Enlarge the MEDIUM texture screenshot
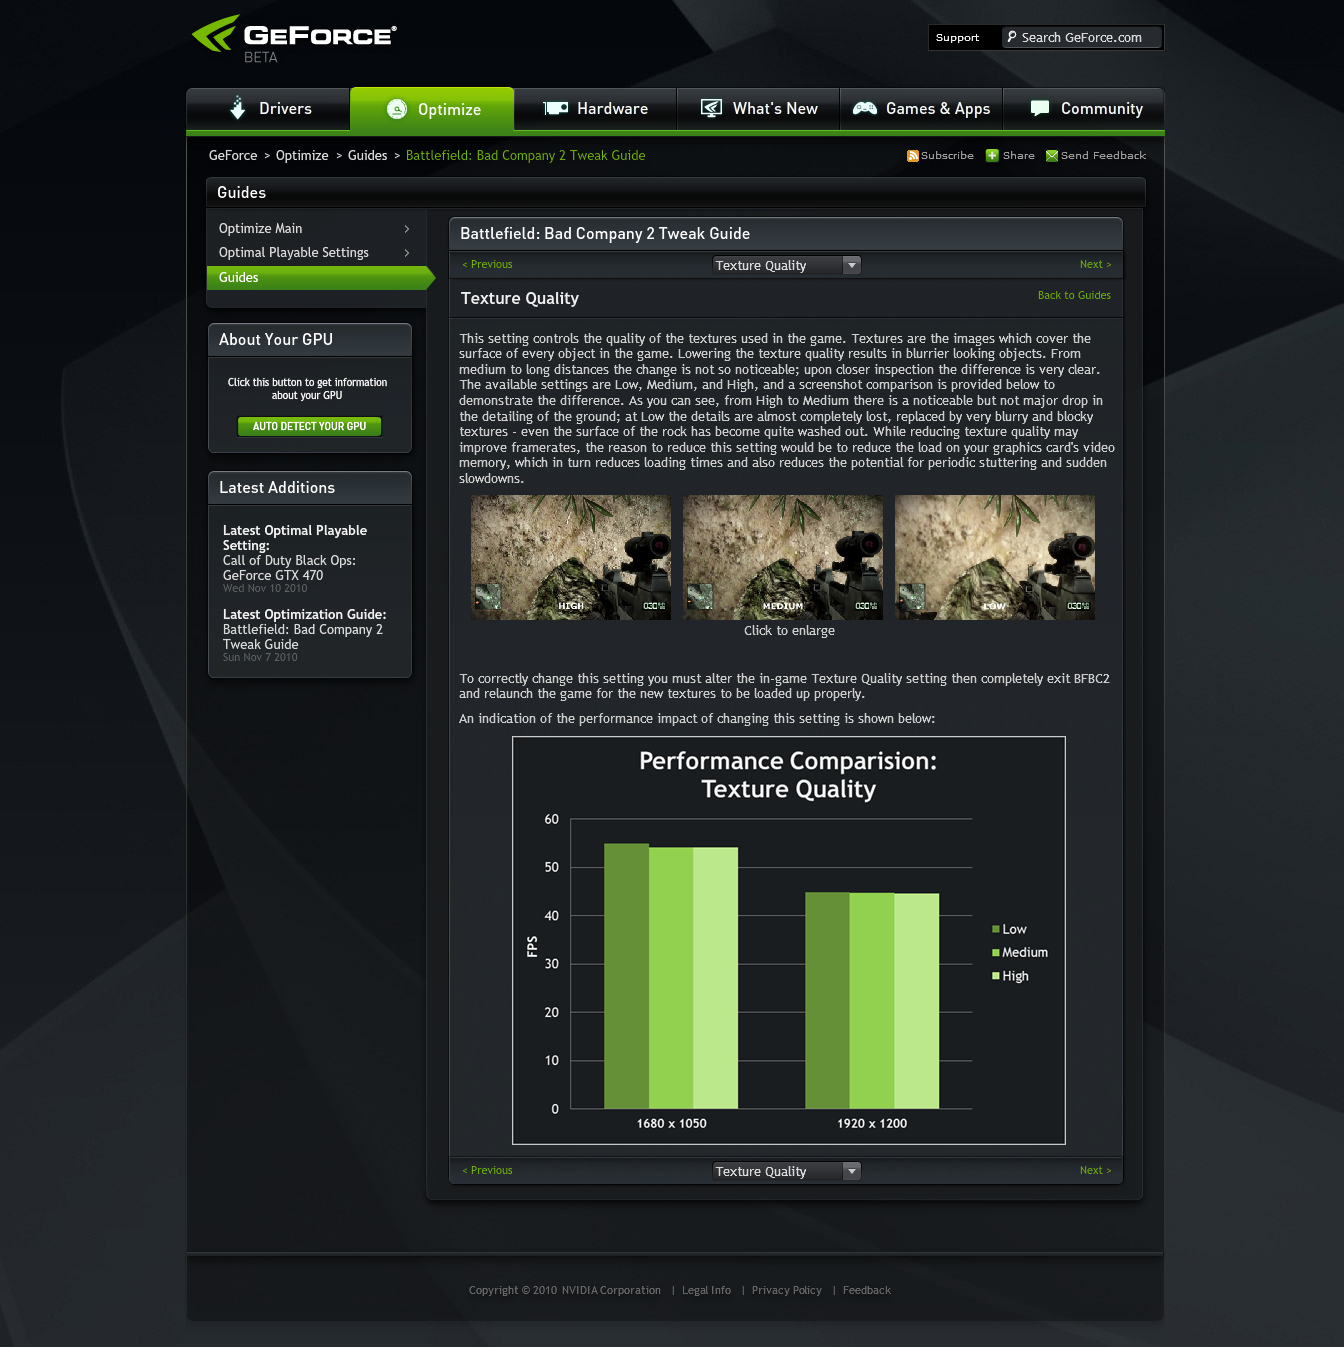 pos(783,557)
